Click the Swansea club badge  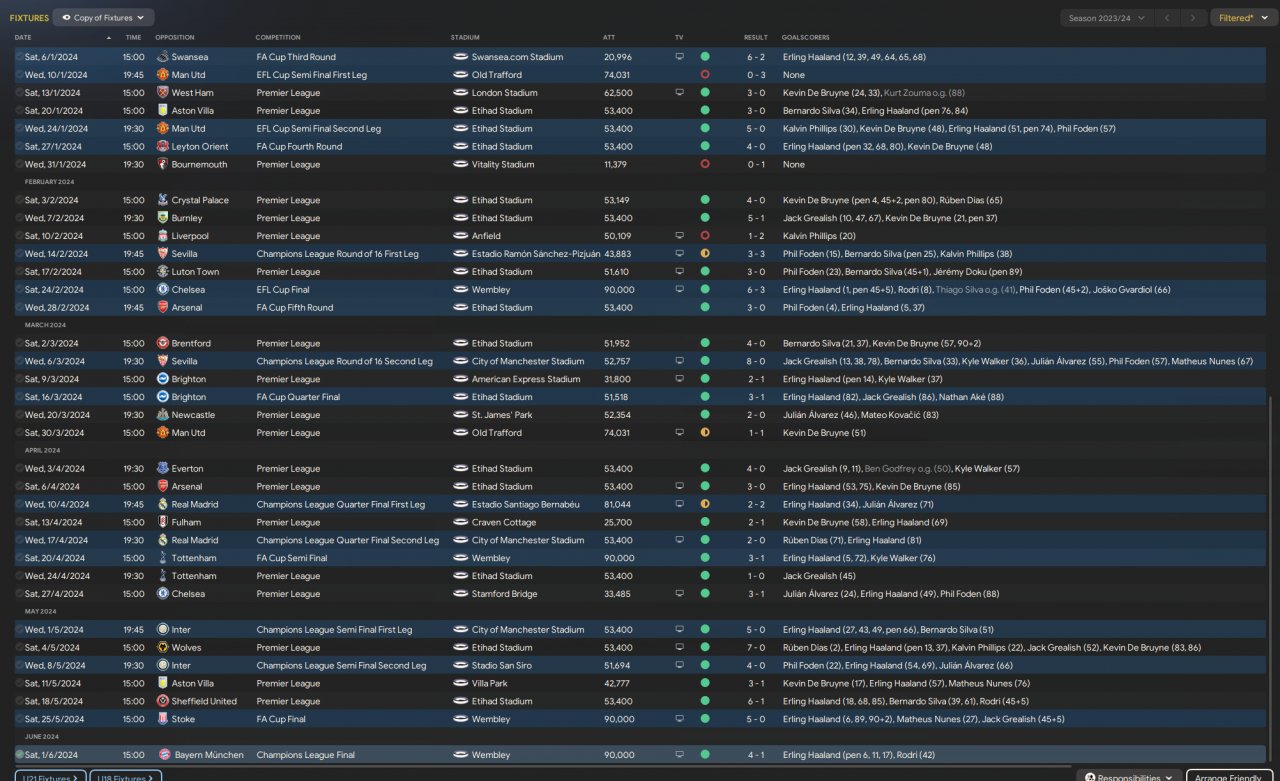tap(163, 57)
